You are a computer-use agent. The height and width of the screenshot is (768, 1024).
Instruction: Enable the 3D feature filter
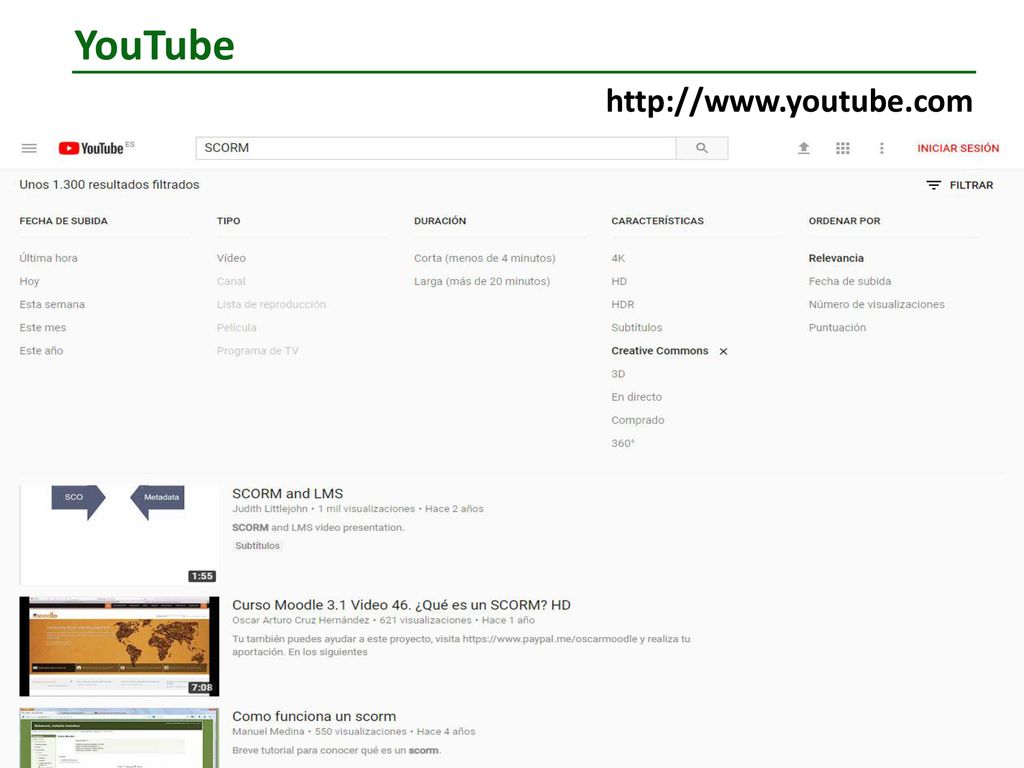coord(618,374)
